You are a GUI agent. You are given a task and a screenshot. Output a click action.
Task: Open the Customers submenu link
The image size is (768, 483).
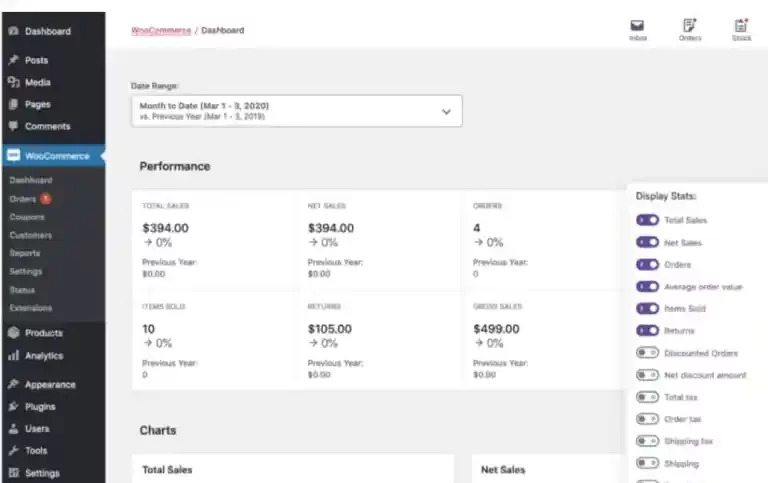(x=30, y=235)
